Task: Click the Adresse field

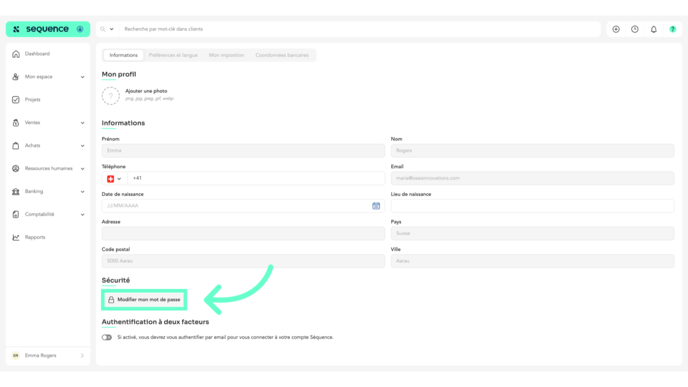Action: [243, 233]
